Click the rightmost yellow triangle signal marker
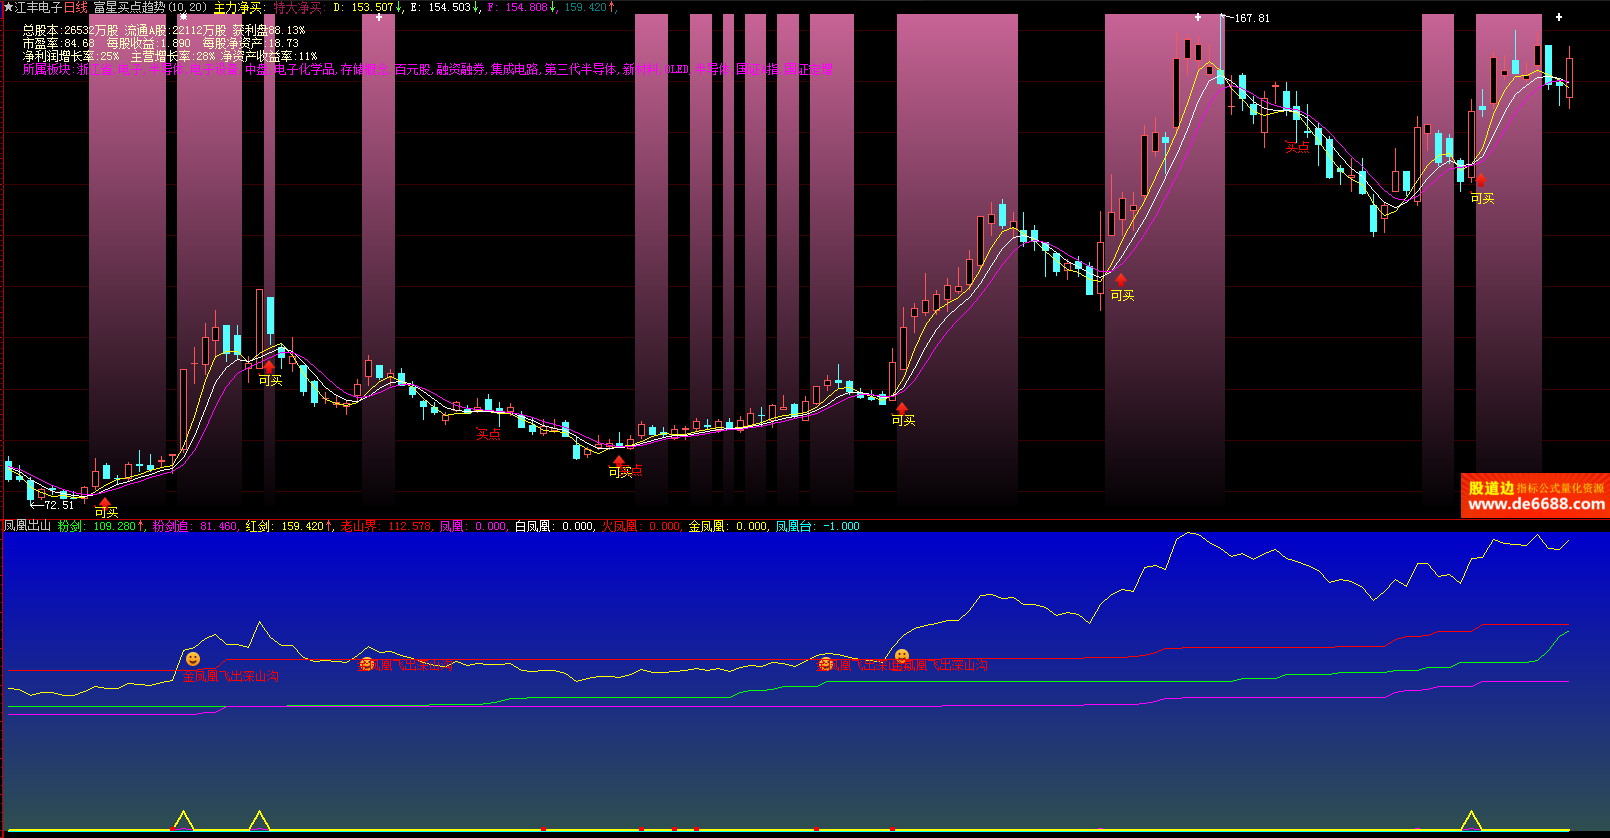Image resolution: width=1610 pixels, height=838 pixels. pyautogui.click(x=1471, y=821)
